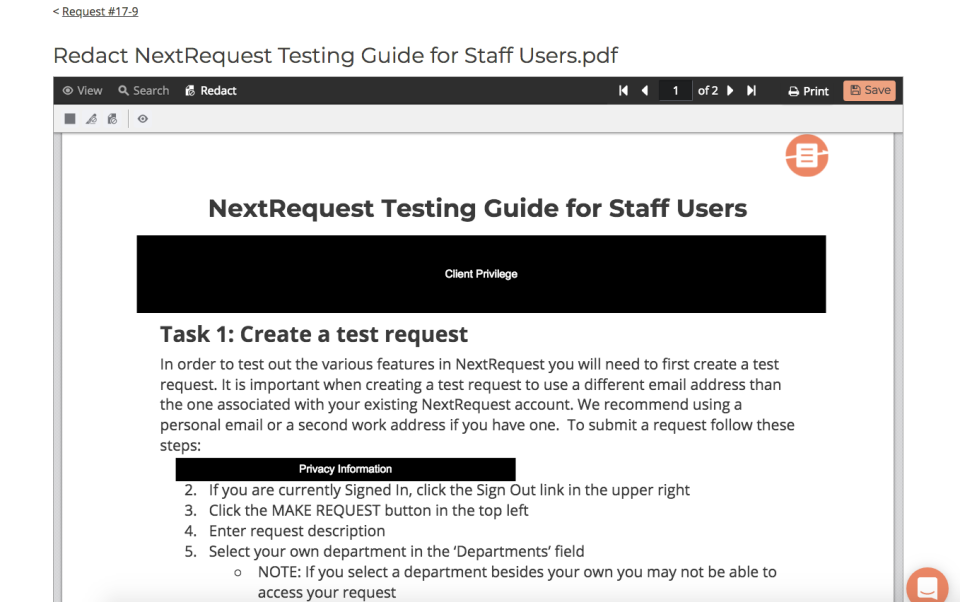Select the black square redaction box tool
Viewport: 960px width, 602px height.
69,118
